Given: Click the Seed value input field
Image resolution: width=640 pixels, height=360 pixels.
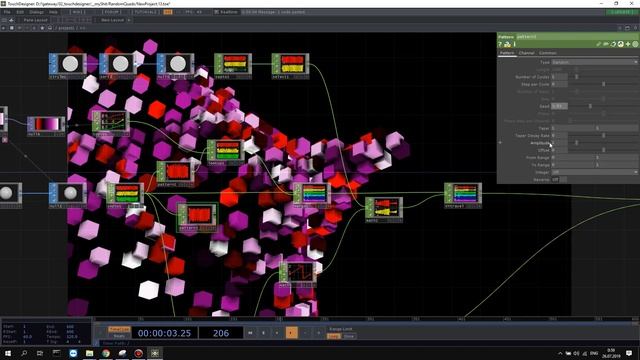Looking at the screenshot, I should [559, 106].
